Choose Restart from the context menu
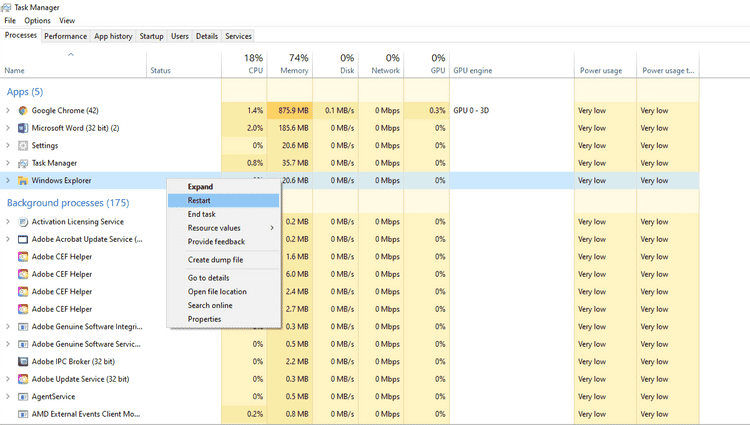This screenshot has width=750, height=425. pyautogui.click(x=223, y=201)
